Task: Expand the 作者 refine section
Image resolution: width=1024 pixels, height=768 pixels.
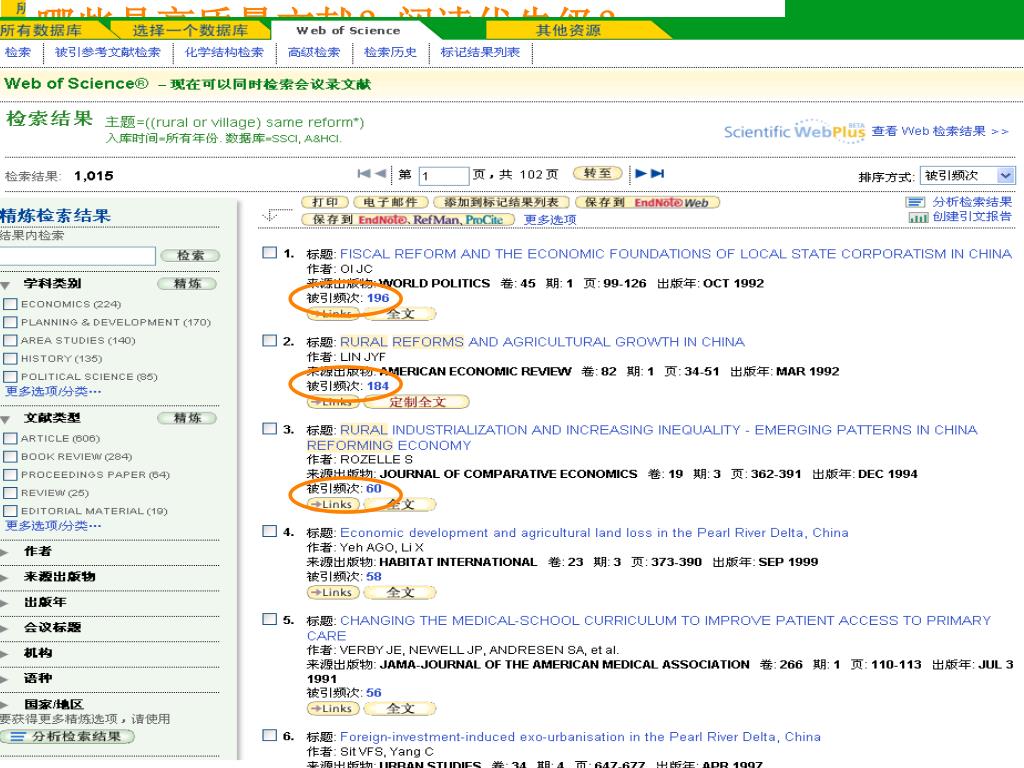Action: click(5, 552)
